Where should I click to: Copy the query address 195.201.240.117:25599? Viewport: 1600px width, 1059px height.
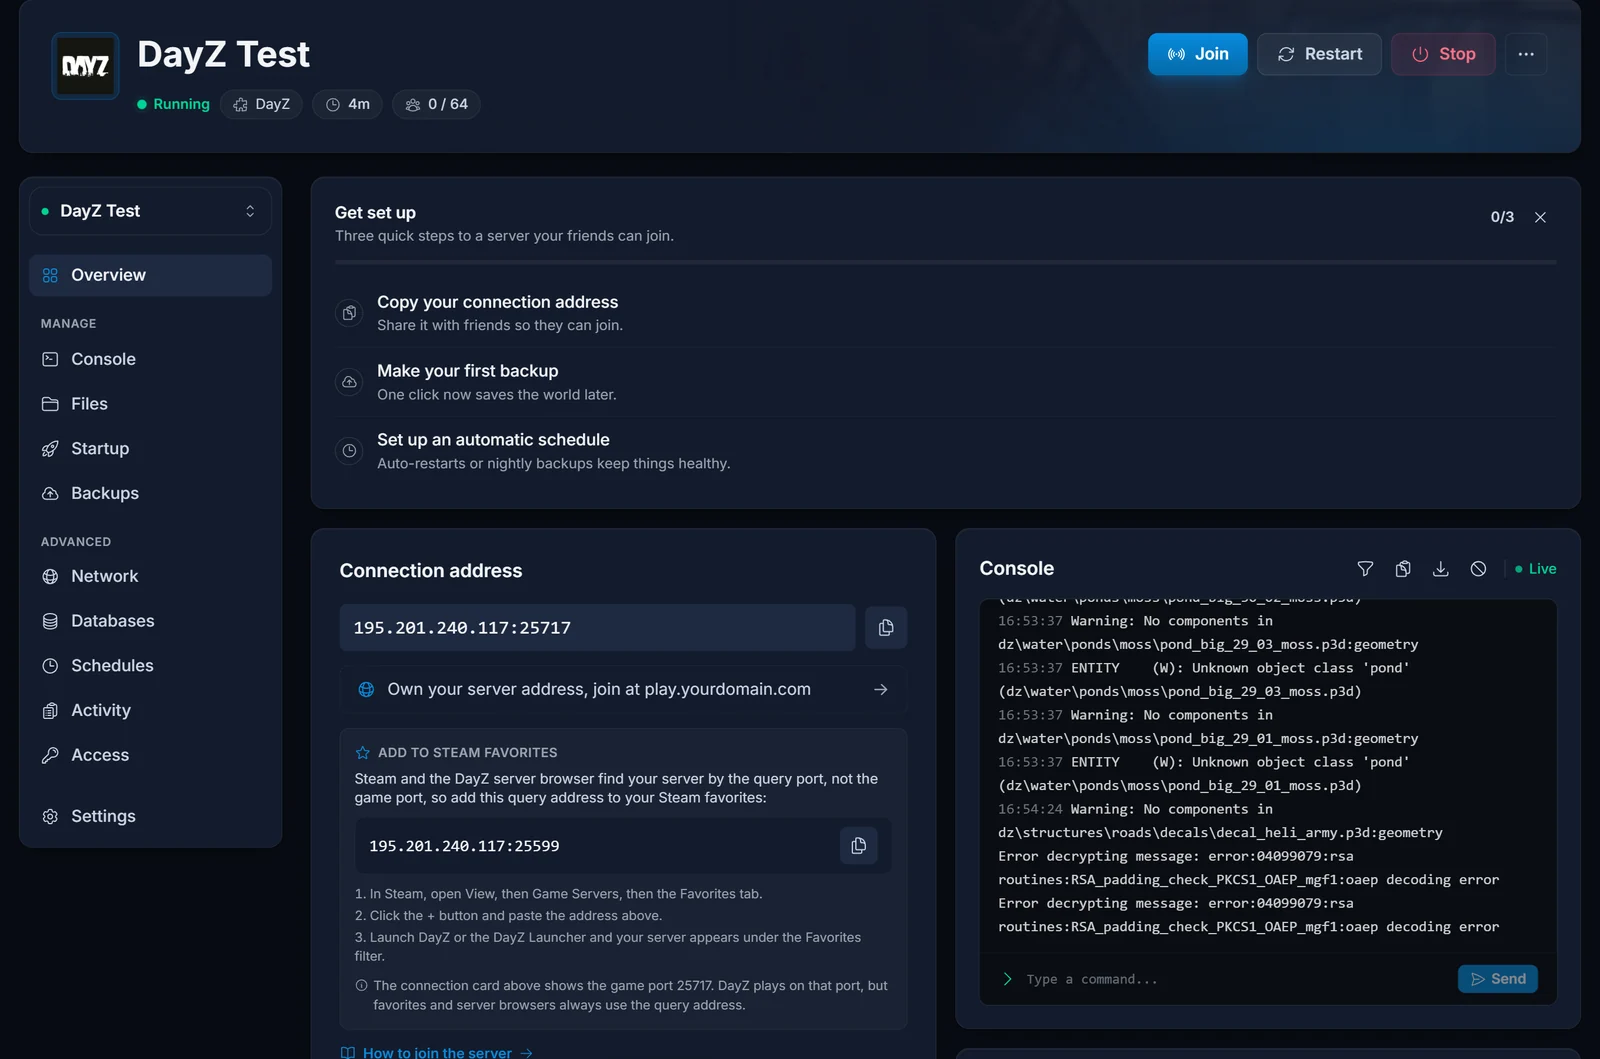[858, 846]
